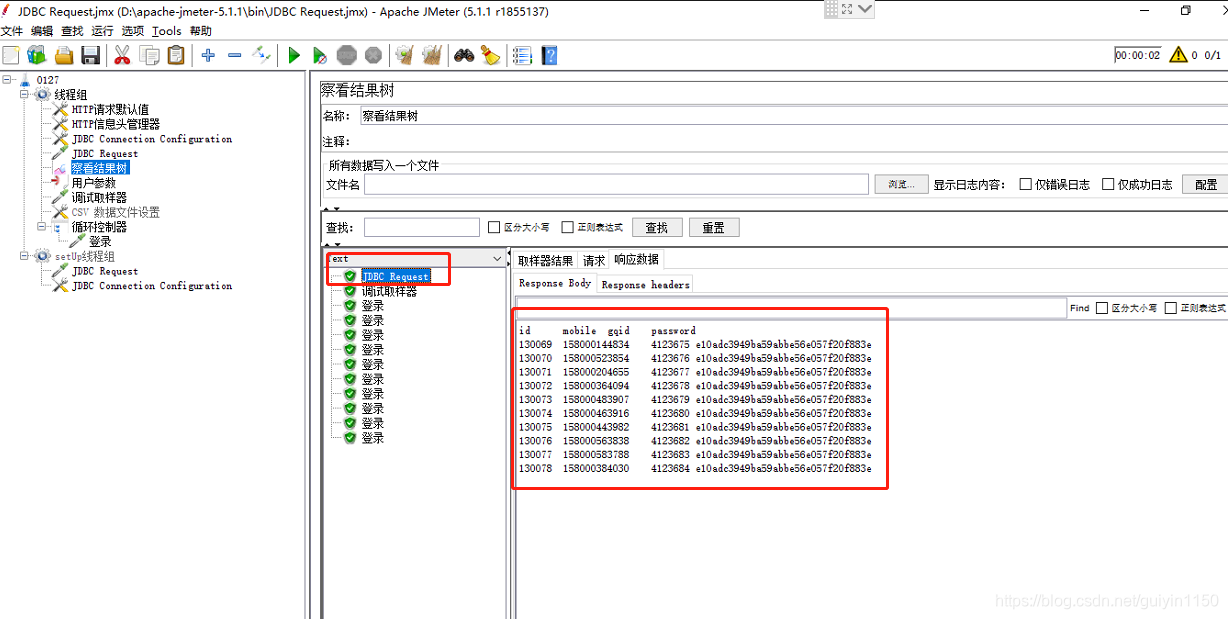Click the Clear All toolbar icon
Screen dimensions: 1228x619
432,55
